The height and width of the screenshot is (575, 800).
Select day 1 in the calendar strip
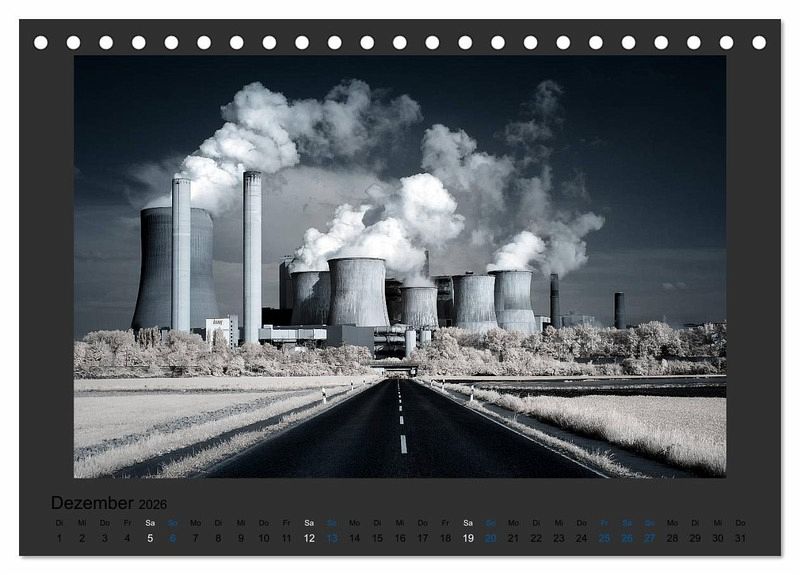tap(59, 538)
